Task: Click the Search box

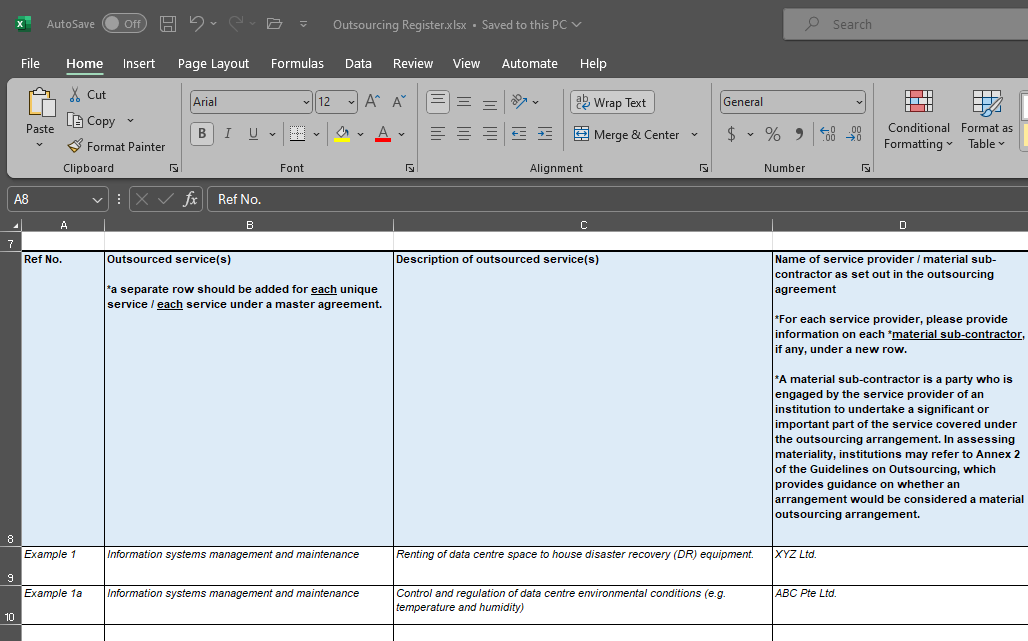Action: 905,24
